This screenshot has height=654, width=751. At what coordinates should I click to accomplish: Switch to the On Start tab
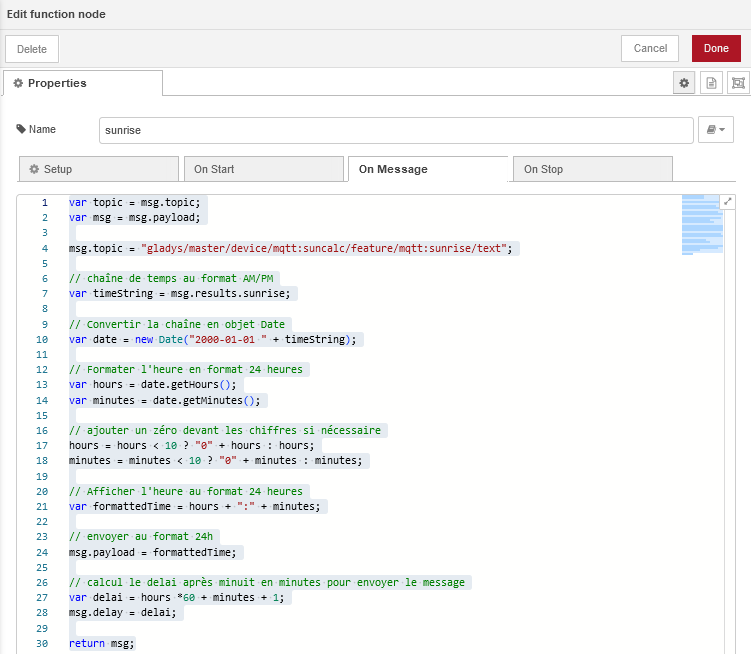click(x=263, y=170)
